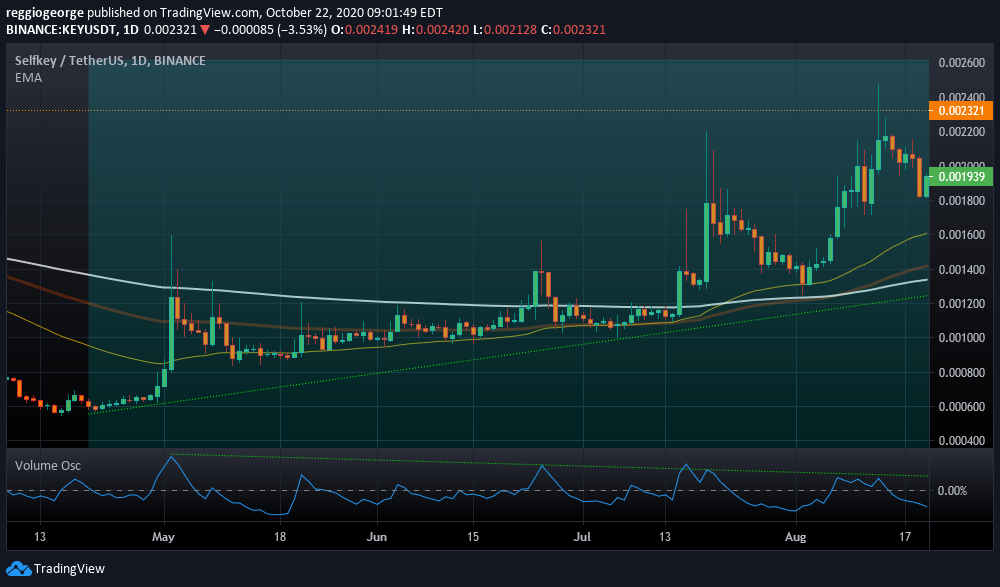Click the EMA indicator label
Viewport: 1000px width, 587px height.
click(x=28, y=78)
